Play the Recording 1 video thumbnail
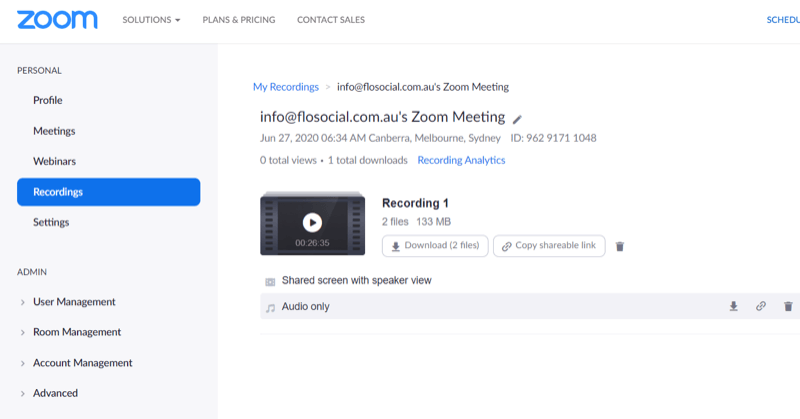The width and height of the screenshot is (800, 419). pyautogui.click(x=312, y=223)
